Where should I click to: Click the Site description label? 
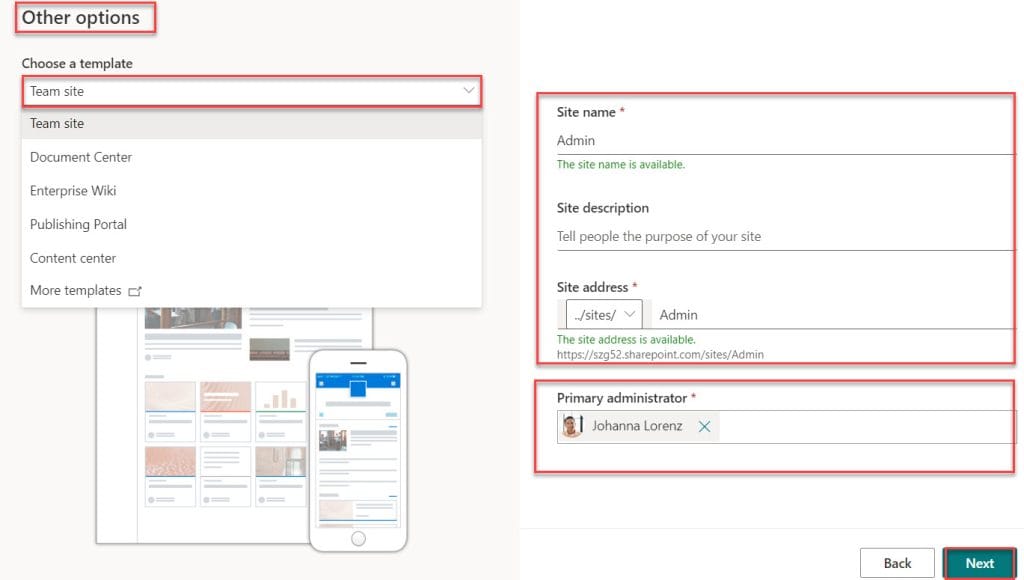603,208
